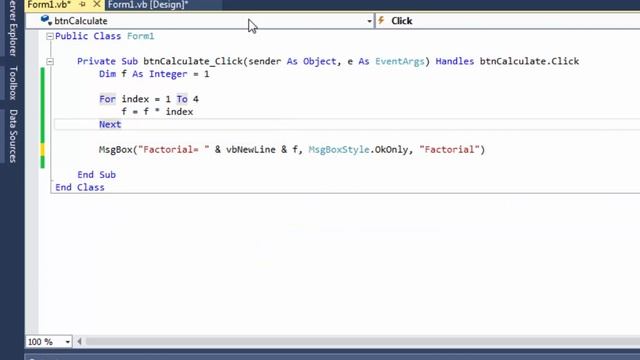Open the Form1.vb [Design] tab
The height and width of the screenshot is (360, 640).
(x=148, y=4)
